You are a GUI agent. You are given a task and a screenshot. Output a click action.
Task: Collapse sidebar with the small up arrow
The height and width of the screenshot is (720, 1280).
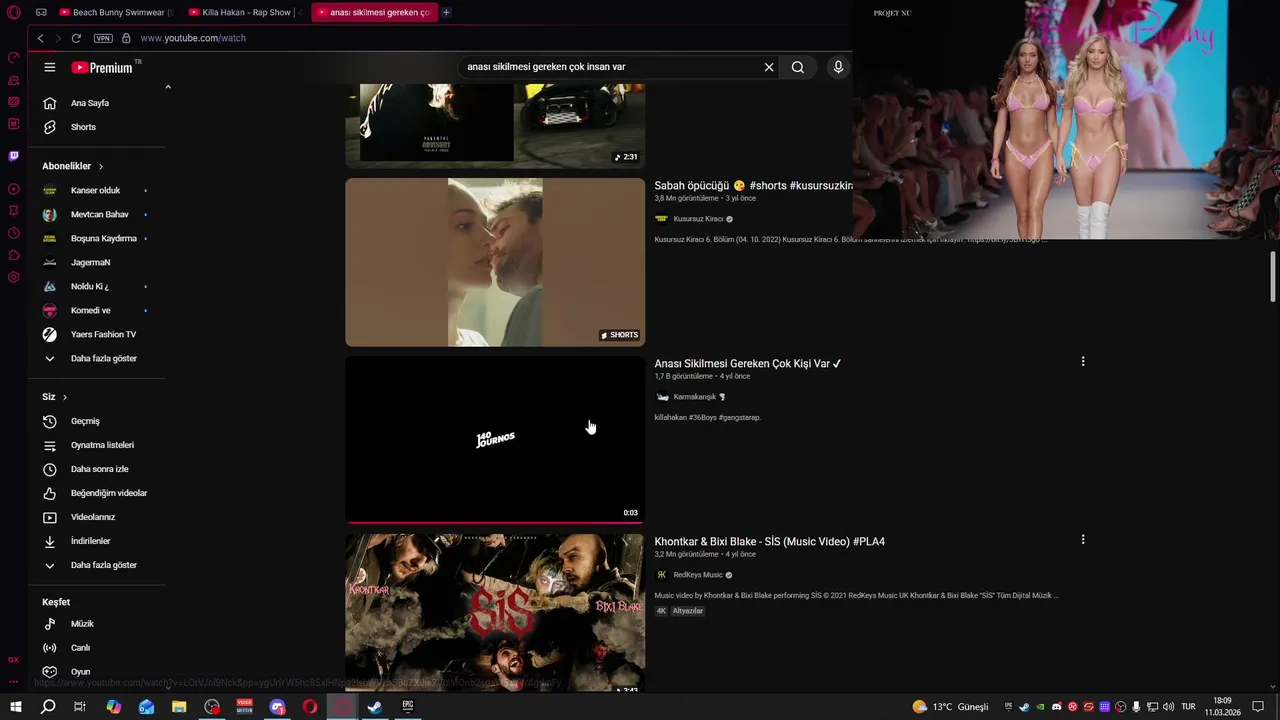pyautogui.click(x=168, y=88)
